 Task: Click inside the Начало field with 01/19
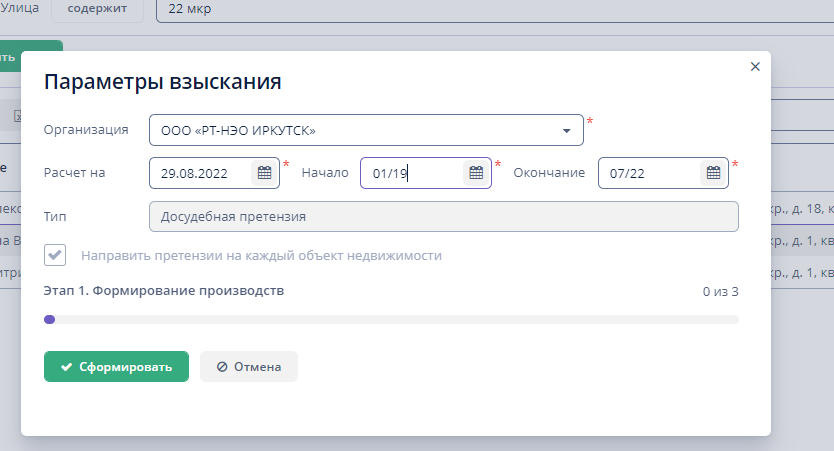(x=410, y=173)
